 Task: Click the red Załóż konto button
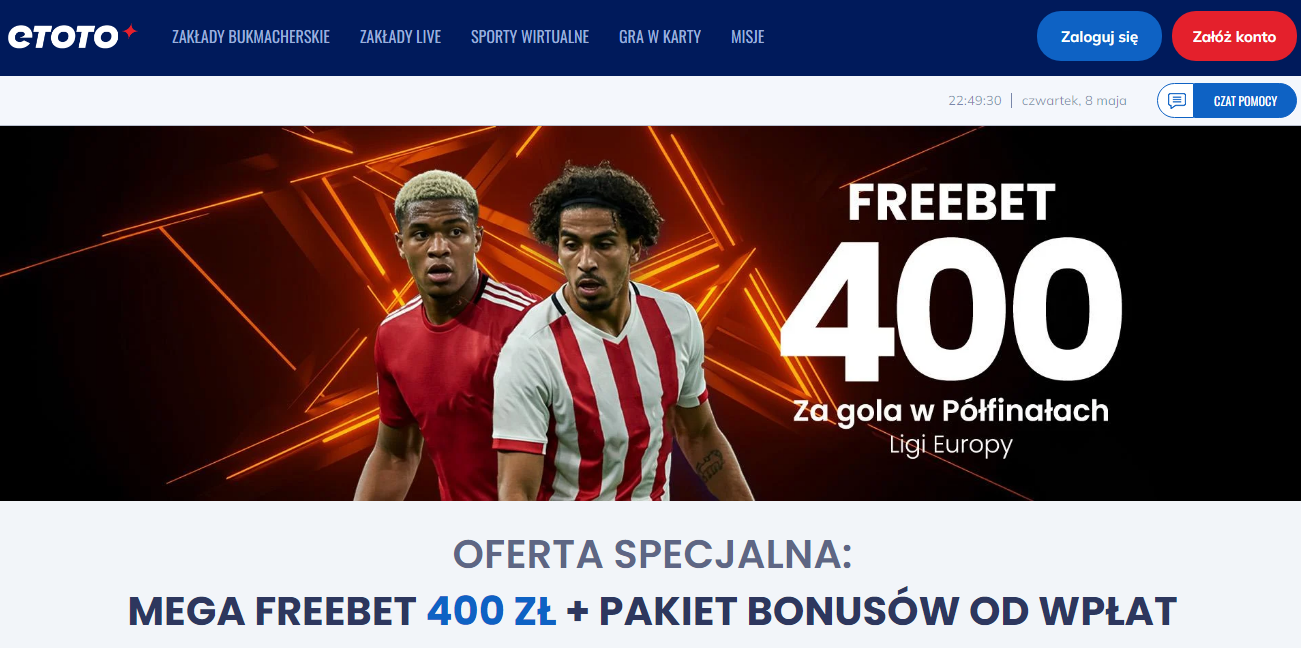[x=1234, y=37]
